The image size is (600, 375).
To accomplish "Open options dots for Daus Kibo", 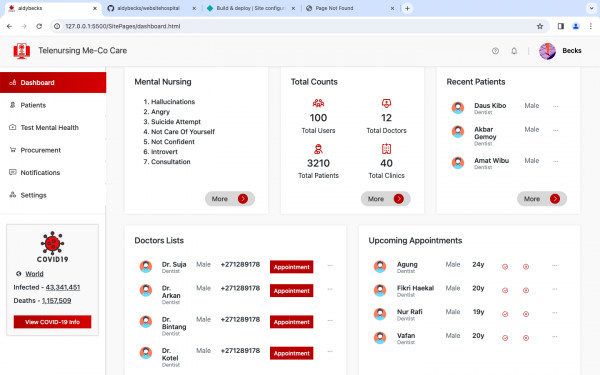I will (x=555, y=106).
